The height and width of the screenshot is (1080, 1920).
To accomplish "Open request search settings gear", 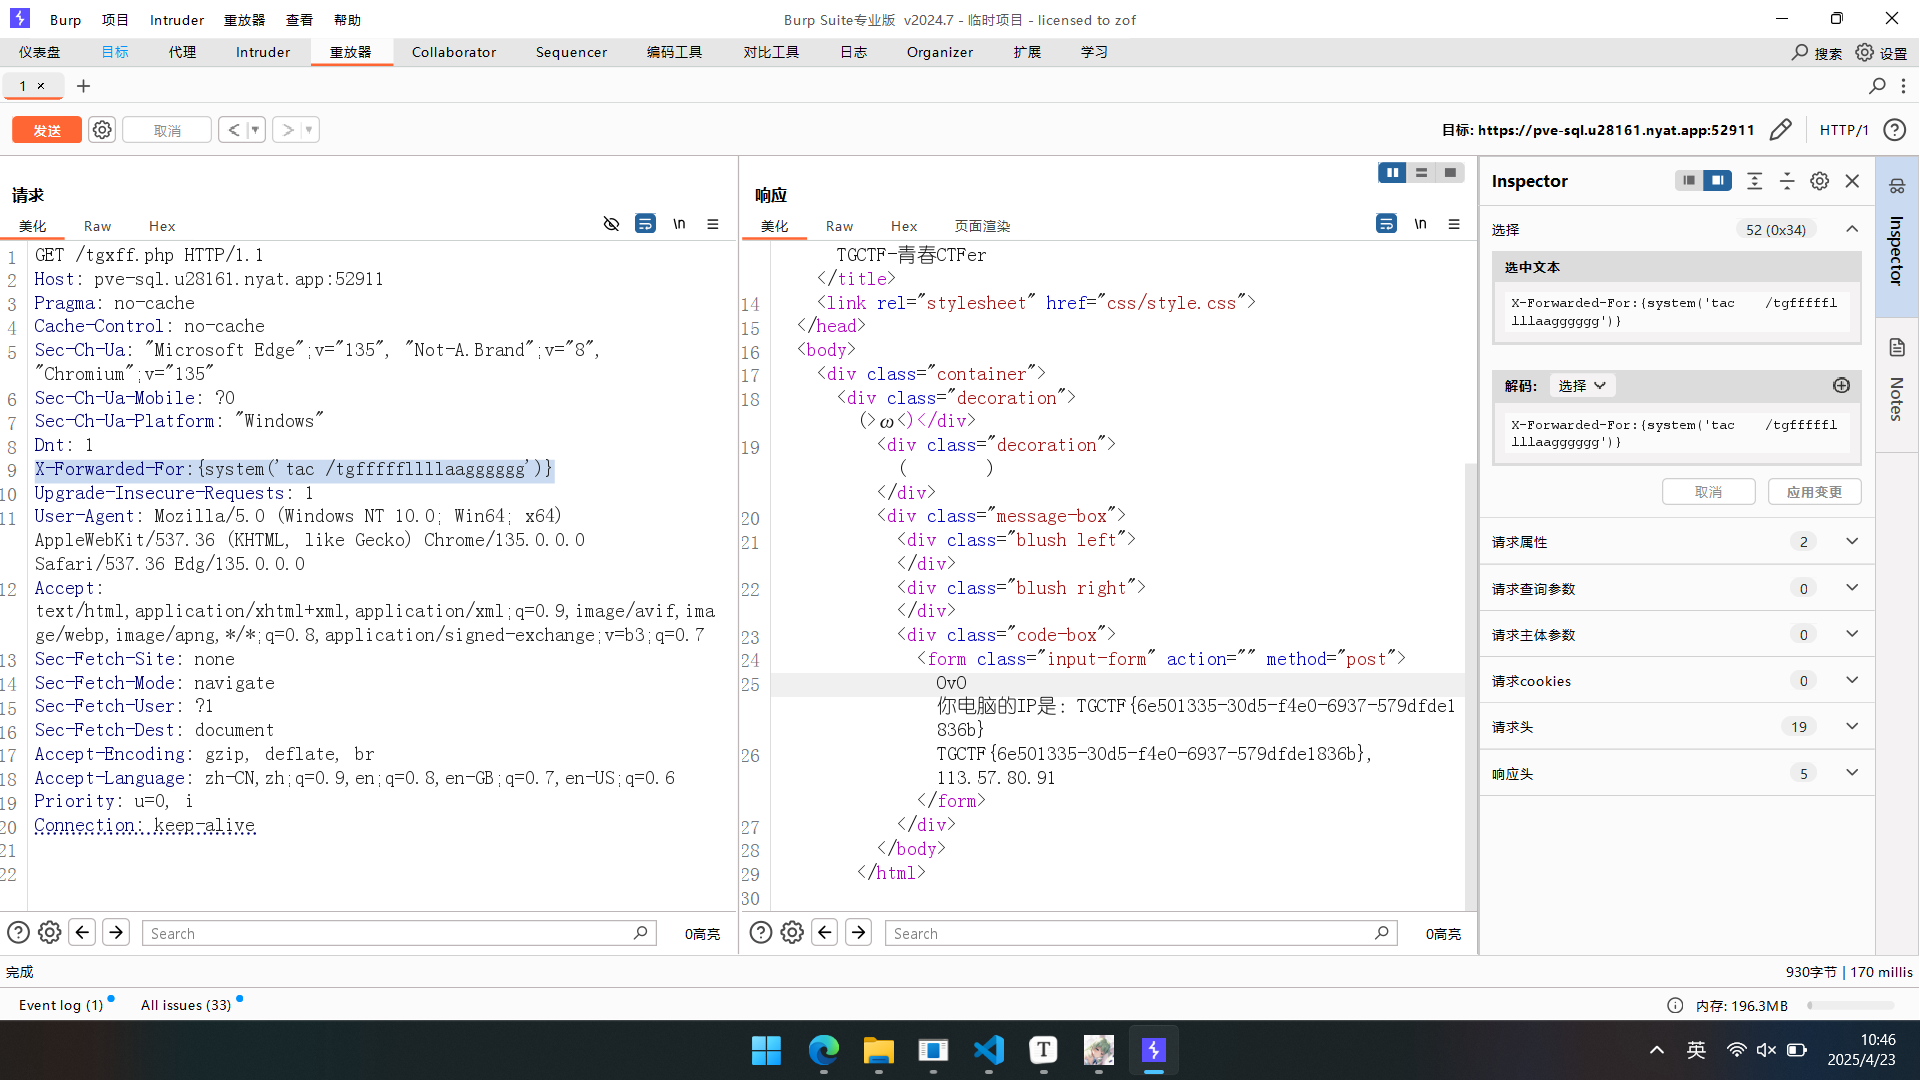I will [49, 933].
